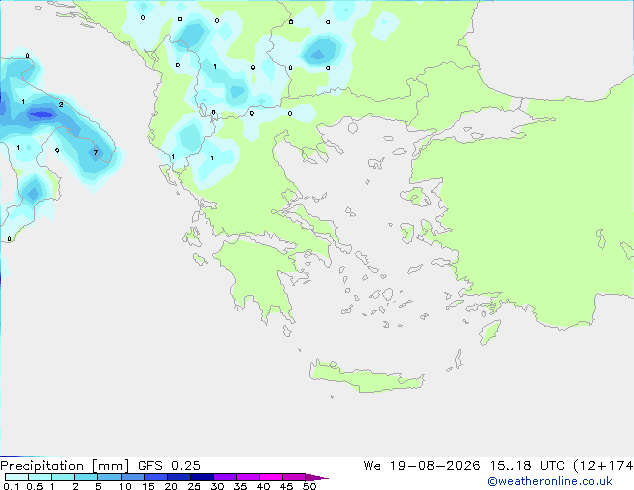This screenshot has width=634, height=490.
Task: Click the 'We 19-08-2026' date text
Action: click(422, 466)
